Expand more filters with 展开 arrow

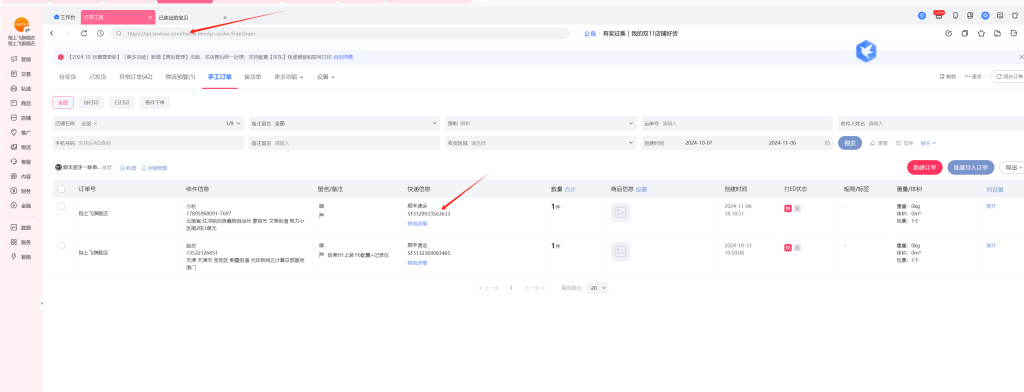[929, 142]
